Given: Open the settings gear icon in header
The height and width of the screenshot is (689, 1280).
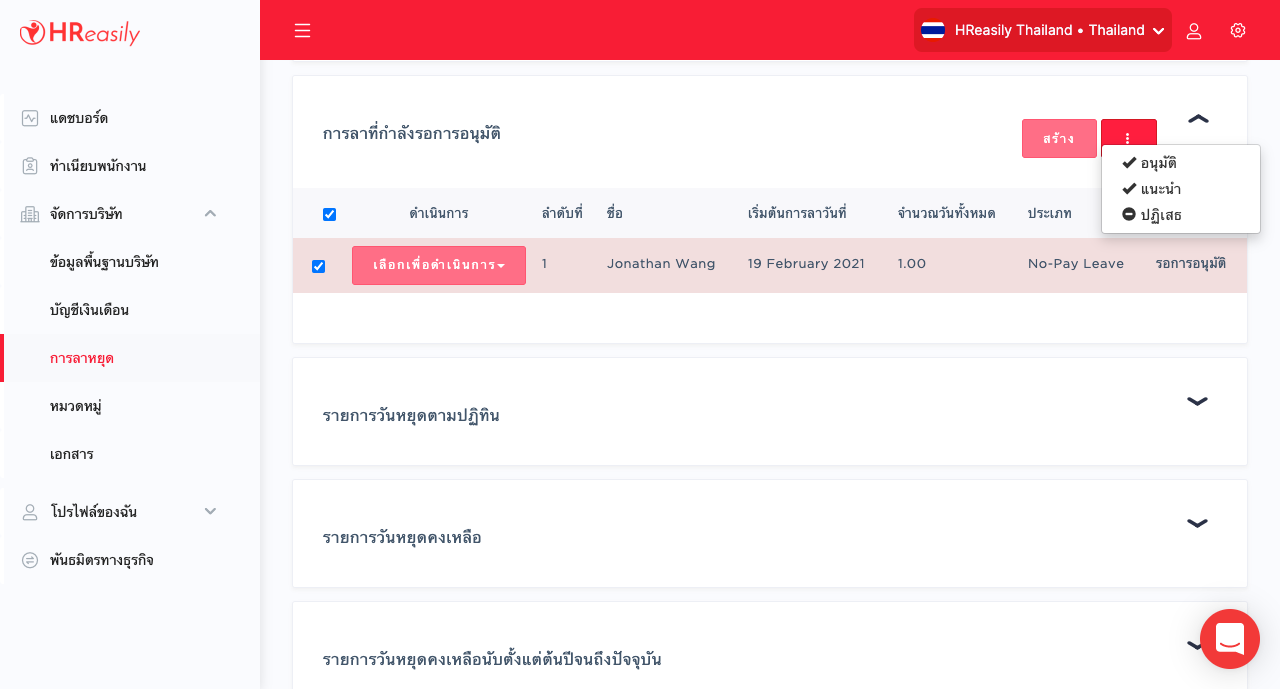Looking at the screenshot, I should click(1238, 30).
